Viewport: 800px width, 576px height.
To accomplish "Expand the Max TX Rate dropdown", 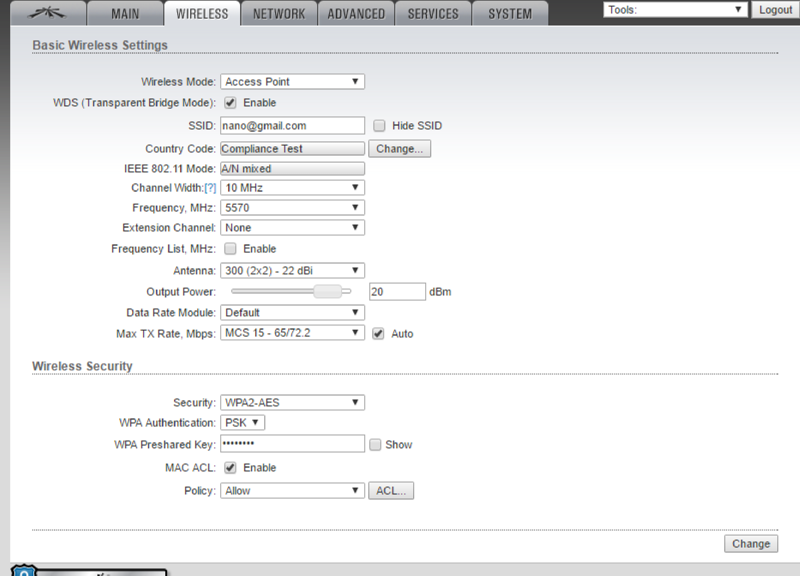I will coord(292,333).
